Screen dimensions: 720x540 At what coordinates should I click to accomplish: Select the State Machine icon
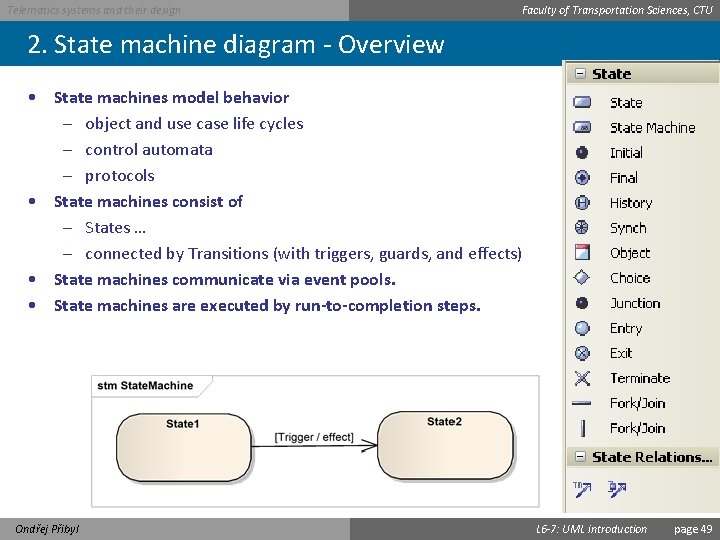(582, 127)
